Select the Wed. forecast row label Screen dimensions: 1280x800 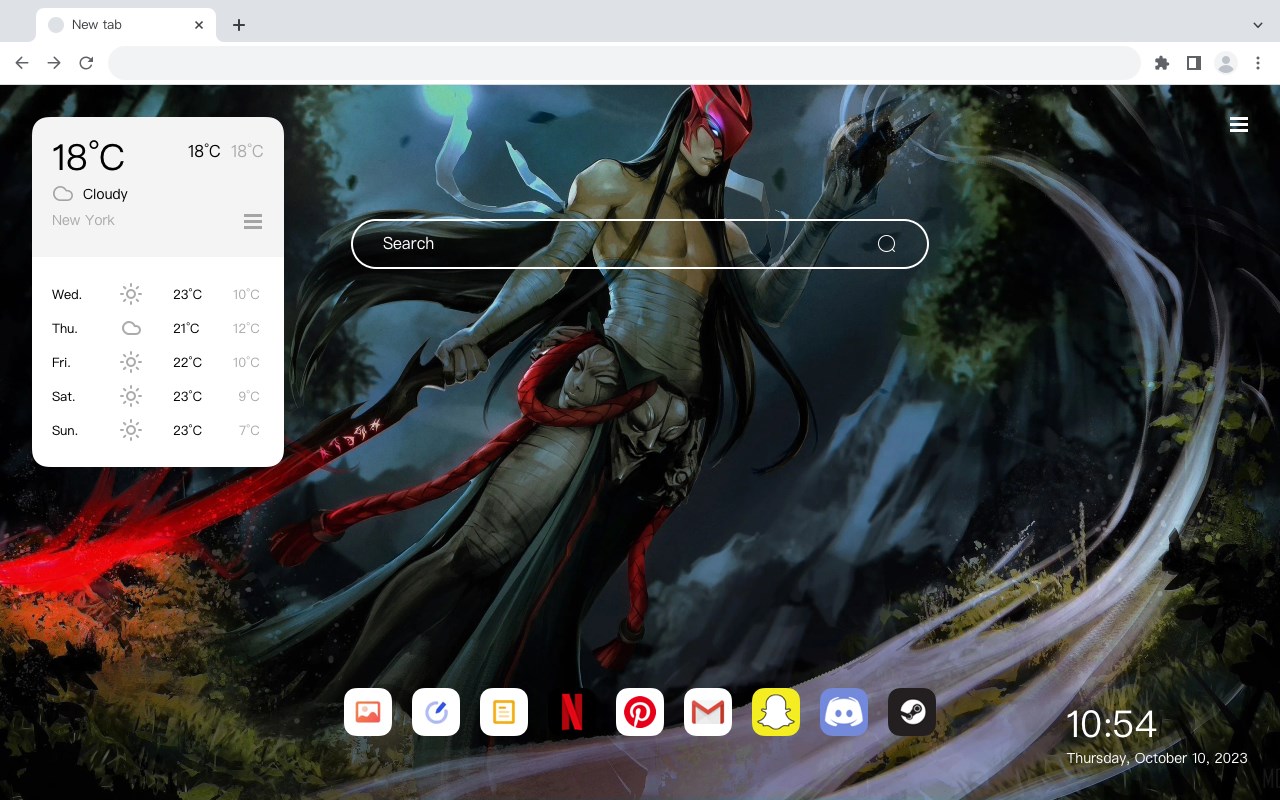[x=67, y=295]
